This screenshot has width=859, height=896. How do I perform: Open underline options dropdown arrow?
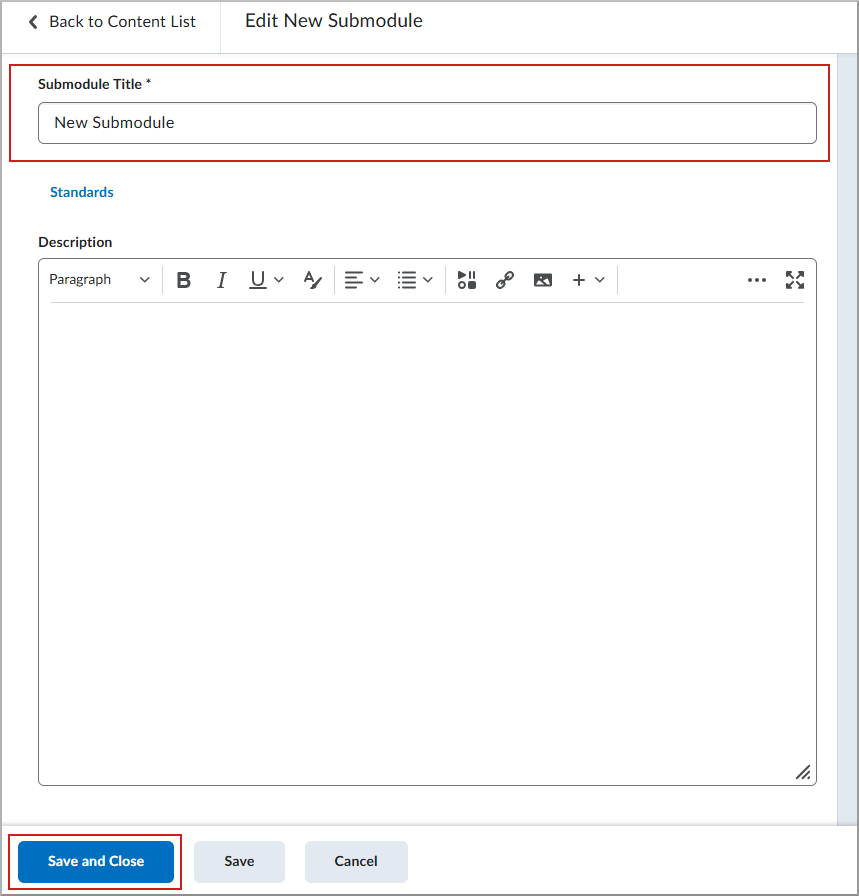(279, 280)
